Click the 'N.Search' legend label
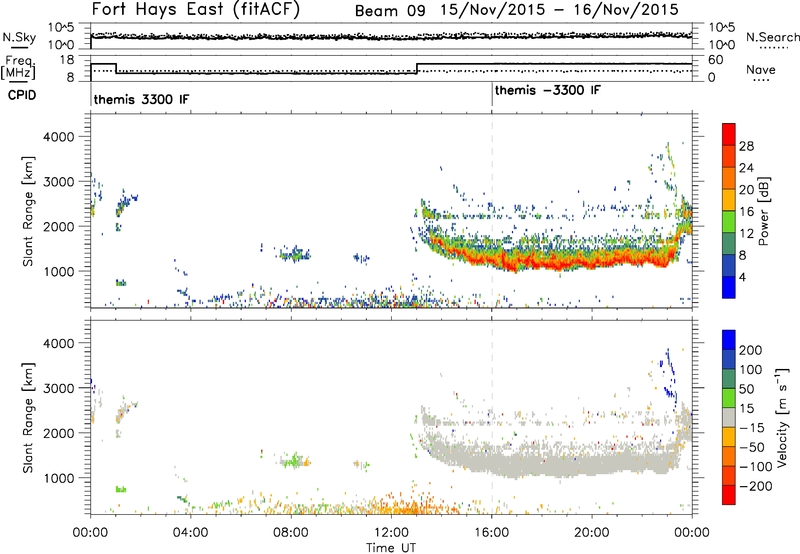 pos(772,37)
